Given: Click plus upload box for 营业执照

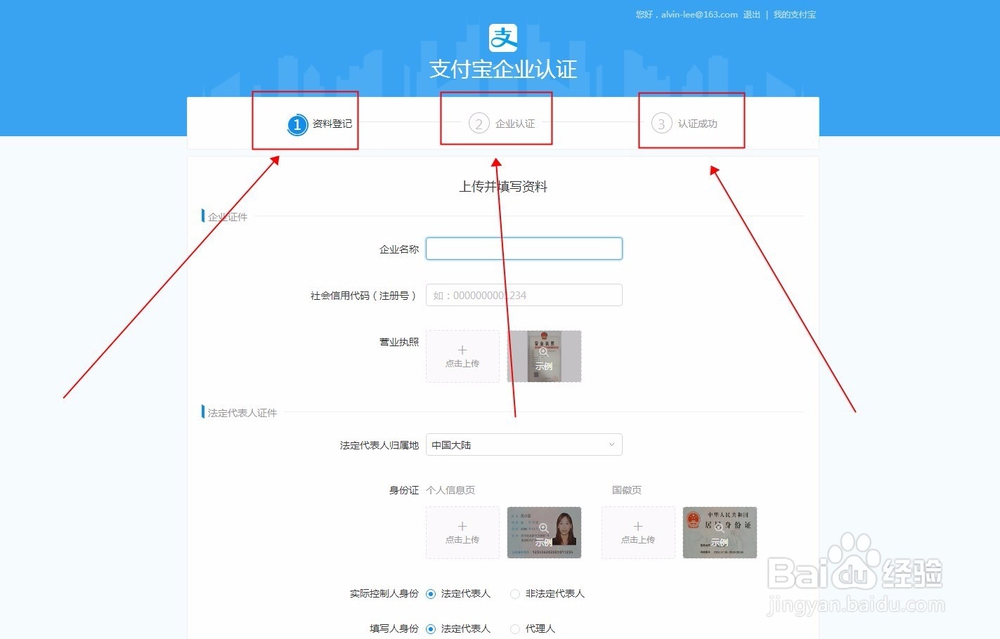Looking at the screenshot, I should [x=462, y=356].
